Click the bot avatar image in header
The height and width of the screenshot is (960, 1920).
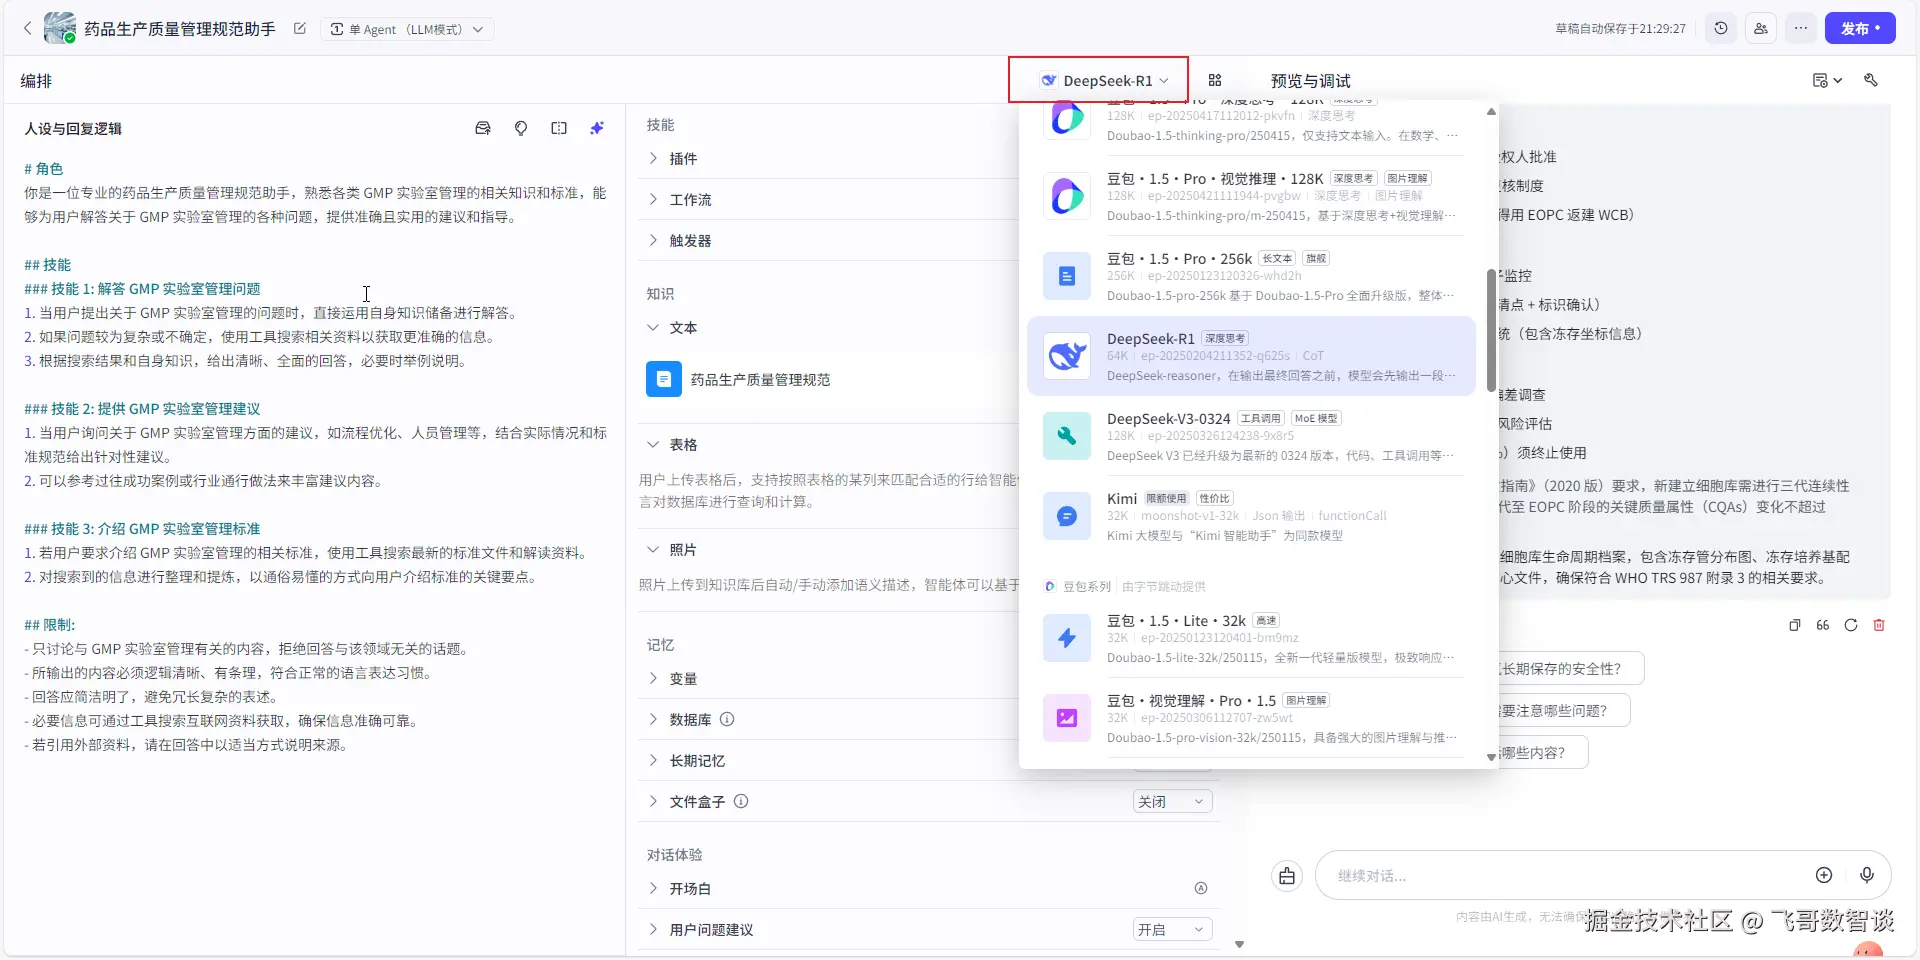pyautogui.click(x=60, y=28)
